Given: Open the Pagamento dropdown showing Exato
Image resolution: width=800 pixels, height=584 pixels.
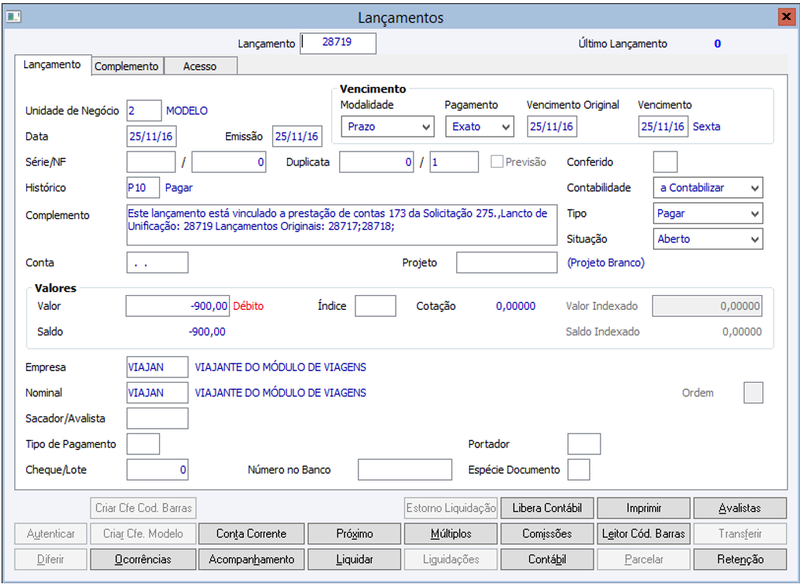Looking at the screenshot, I should pos(480,126).
